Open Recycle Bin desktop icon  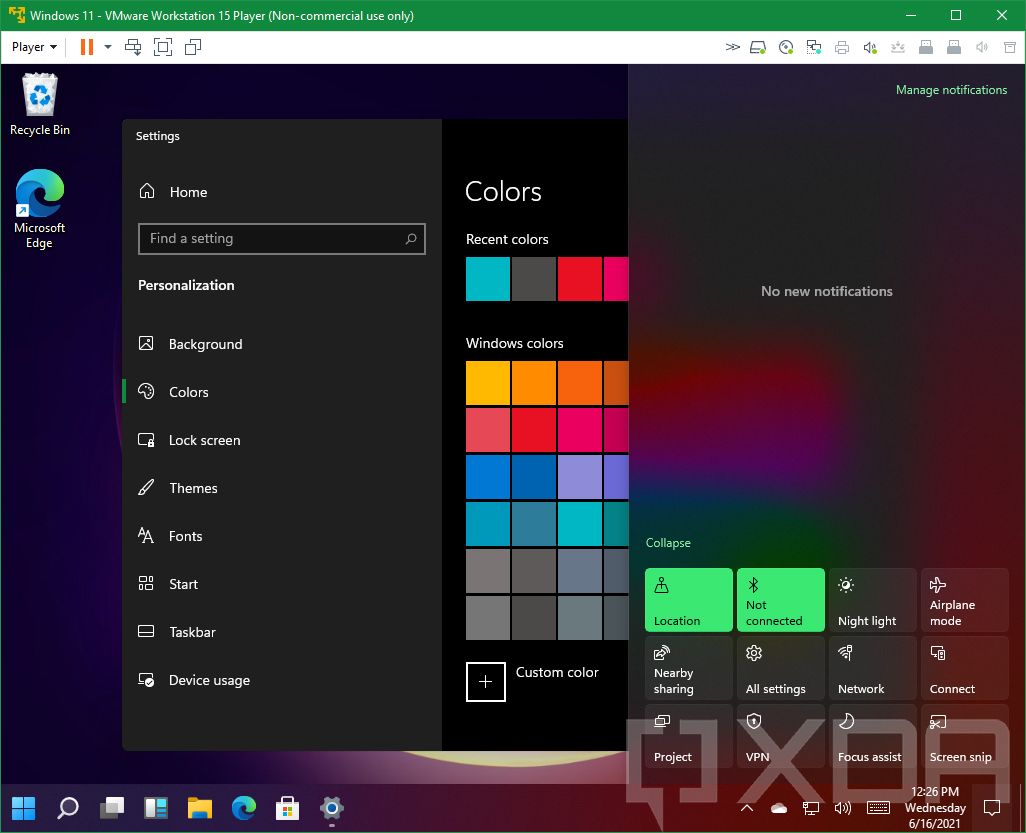pyautogui.click(x=40, y=105)
